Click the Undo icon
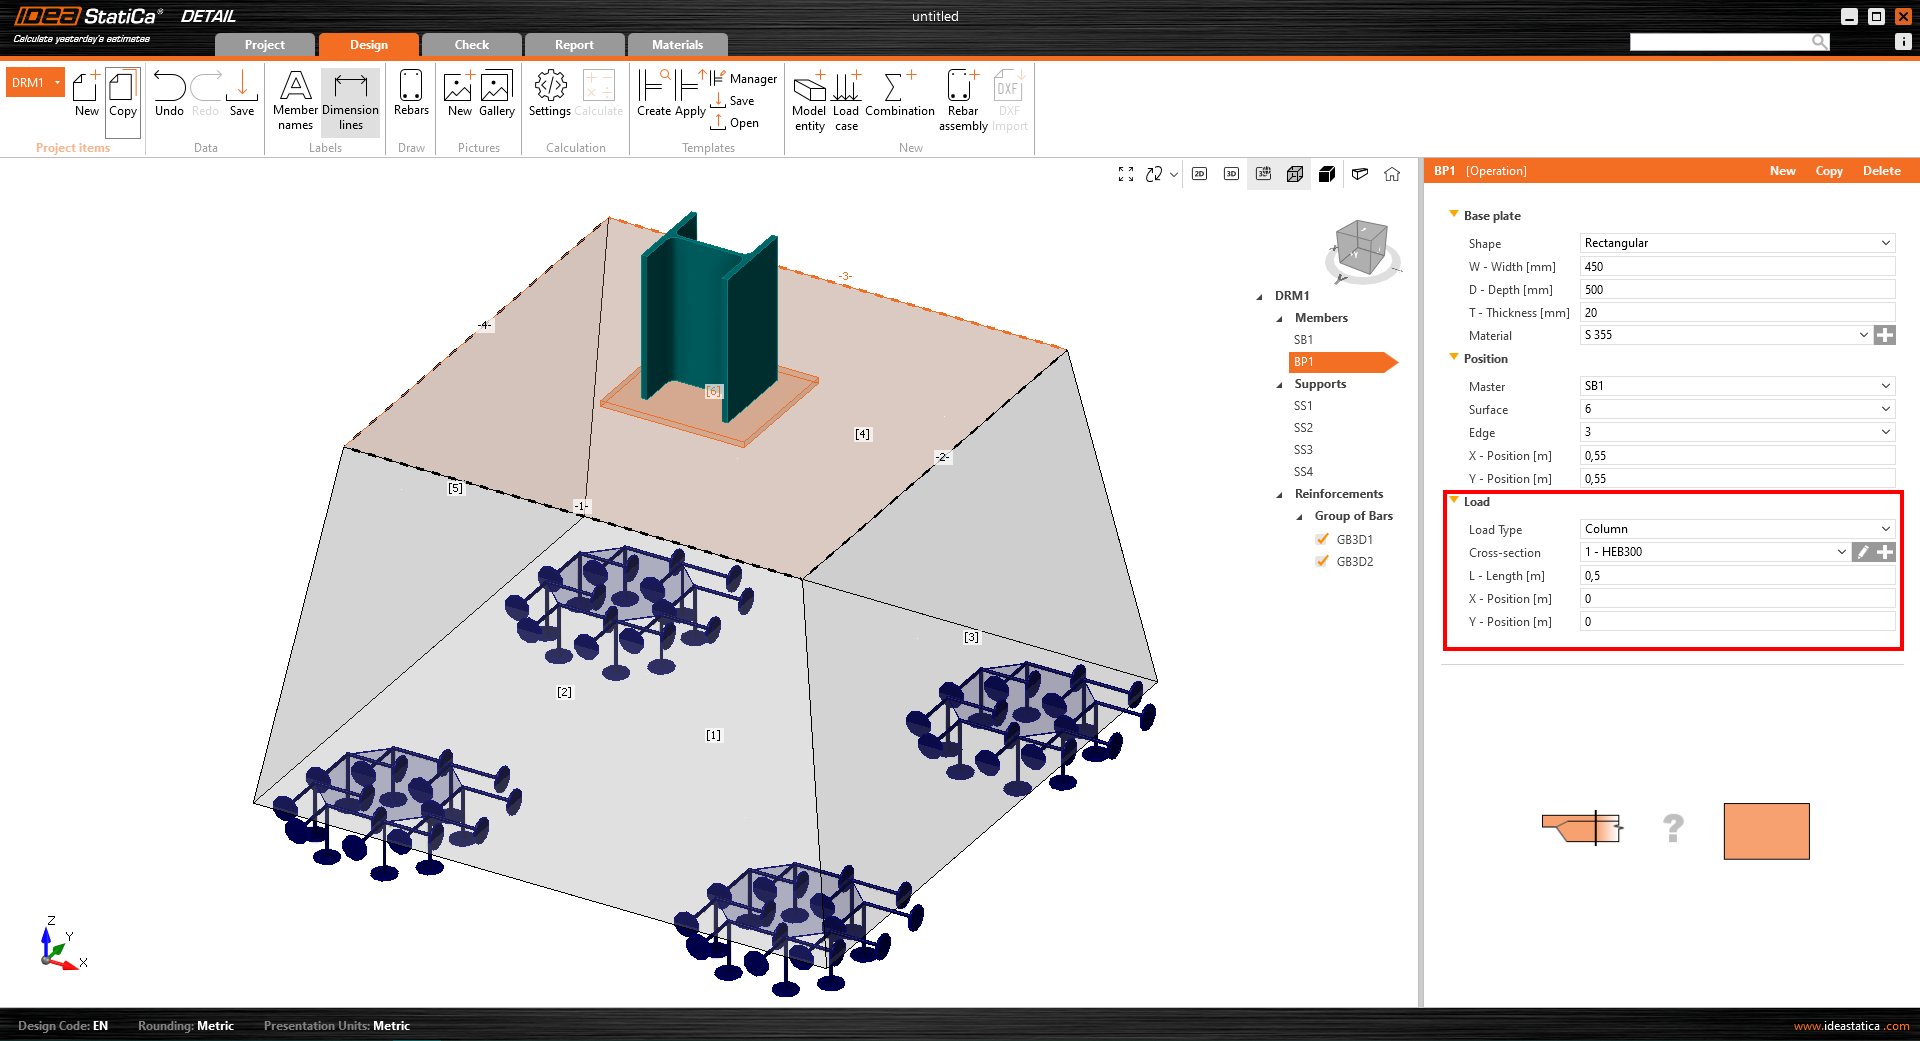Screen dimensions: 1920x1041 point(169,93)
